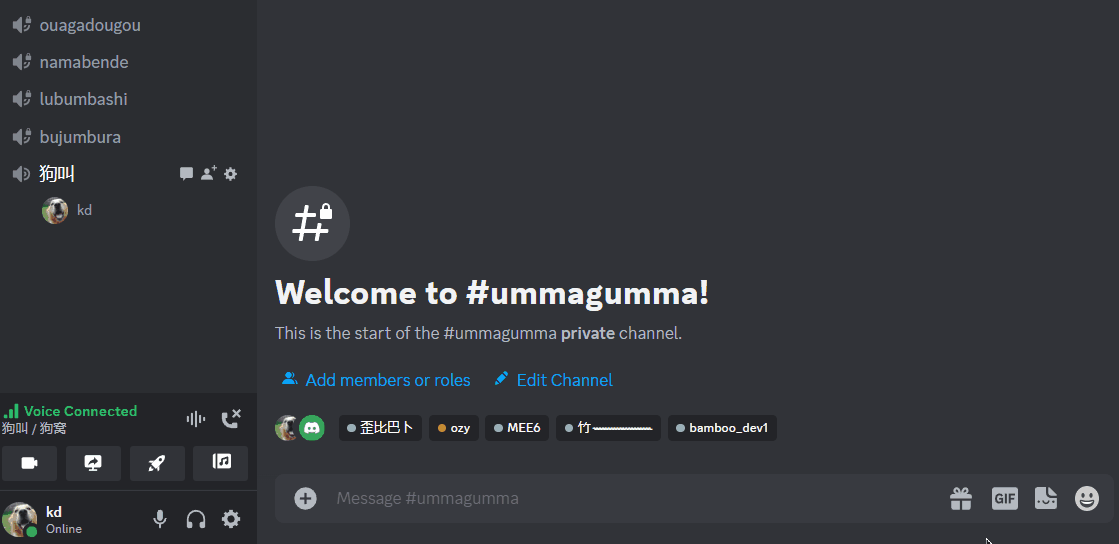
Task: Disconnect from voice call
Action: click(x=231, y=419)
